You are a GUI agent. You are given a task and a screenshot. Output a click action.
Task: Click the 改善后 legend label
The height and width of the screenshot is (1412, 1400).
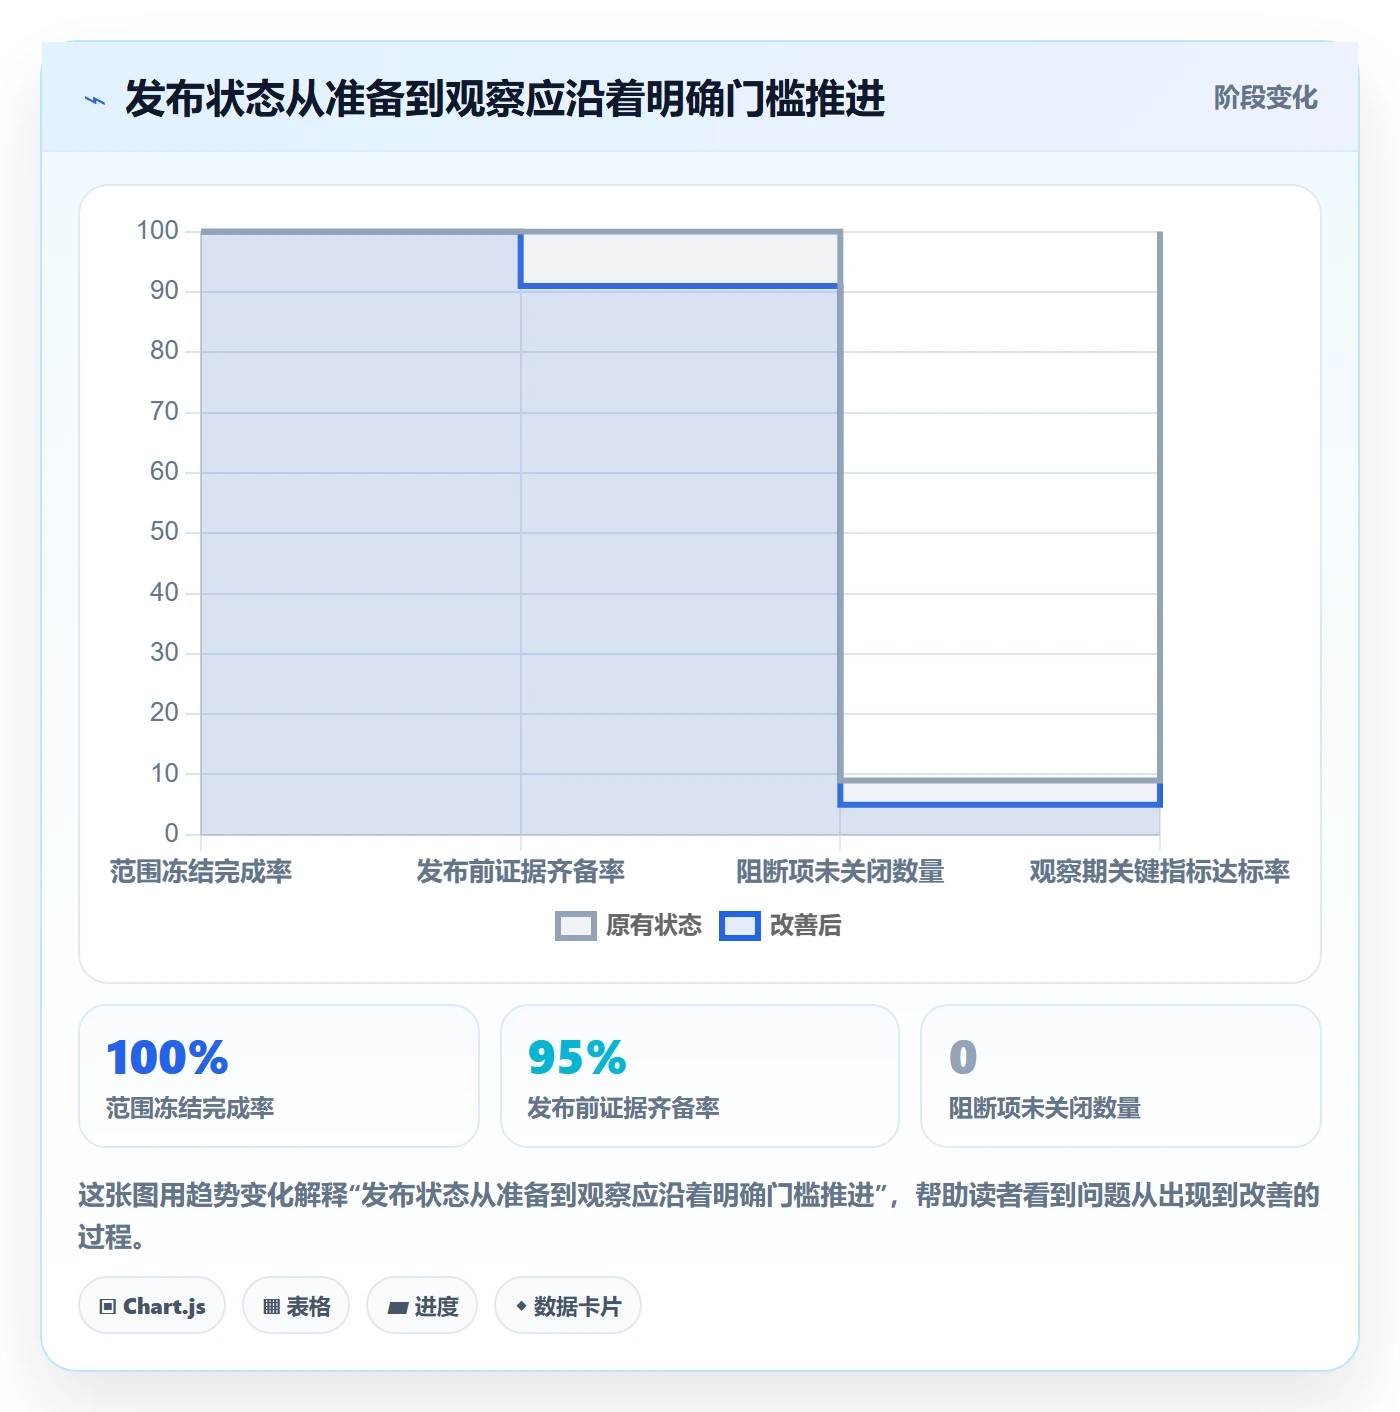805,926
